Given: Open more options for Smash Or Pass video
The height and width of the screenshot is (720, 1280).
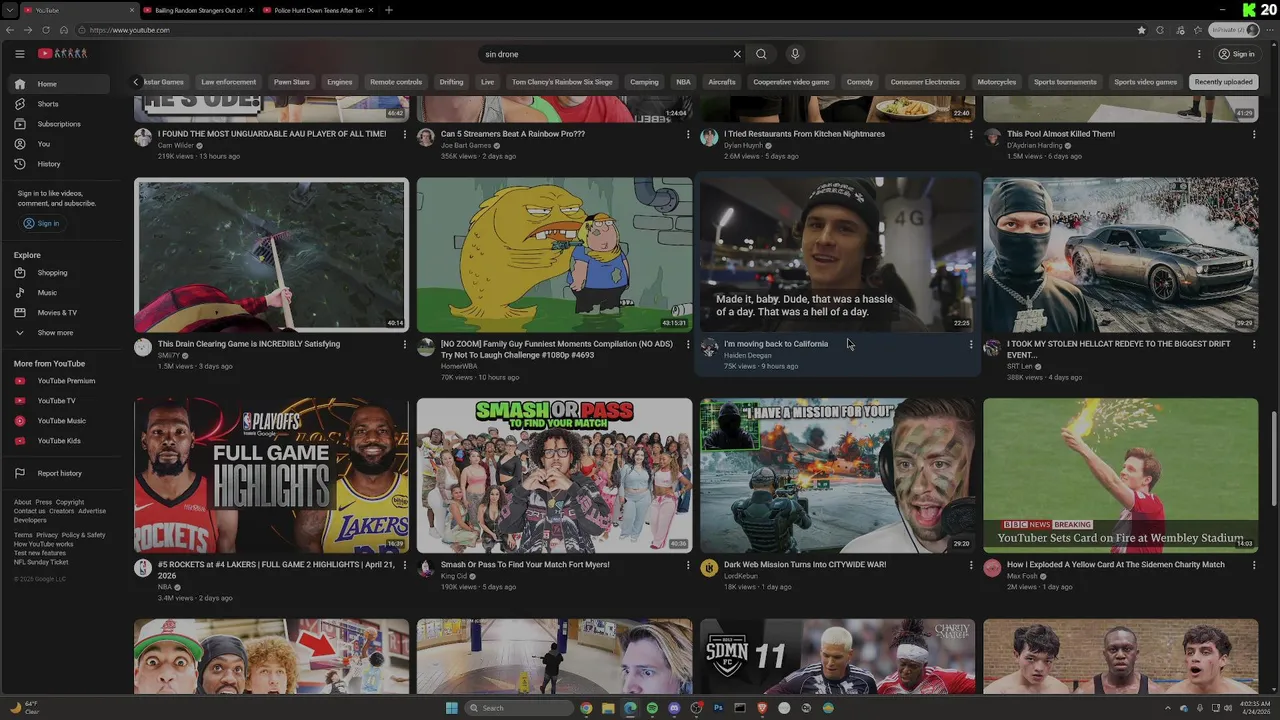Looking at the screenshot, I should click(688, 565).
